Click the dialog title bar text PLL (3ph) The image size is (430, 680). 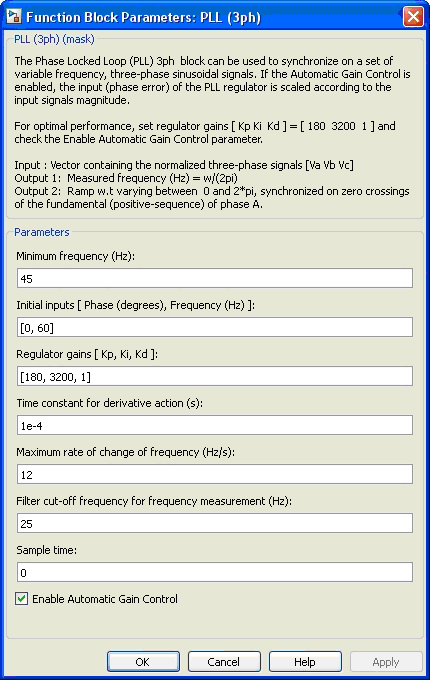[230, 17]
